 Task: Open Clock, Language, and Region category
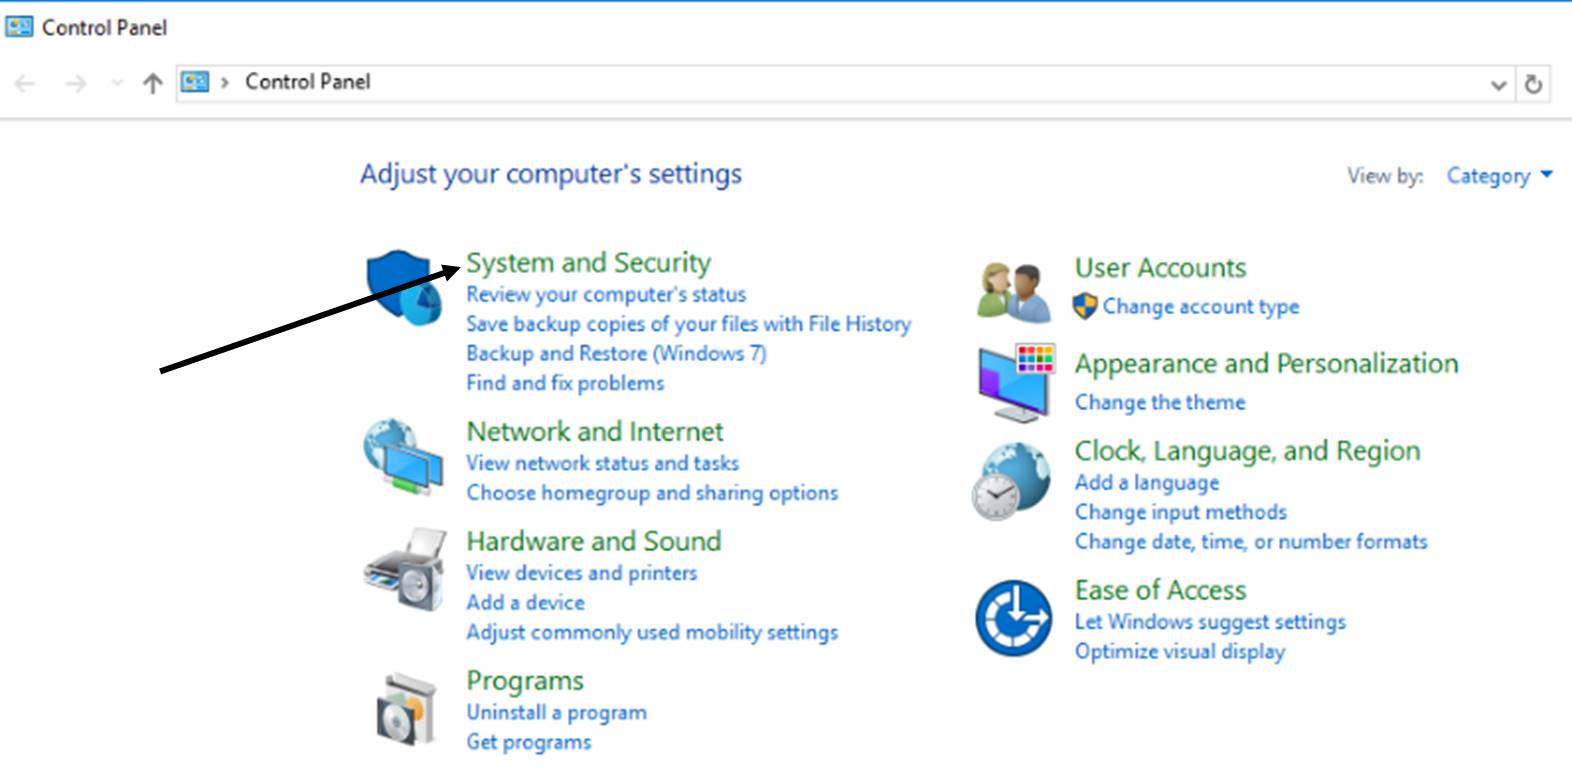[1247, 451]
